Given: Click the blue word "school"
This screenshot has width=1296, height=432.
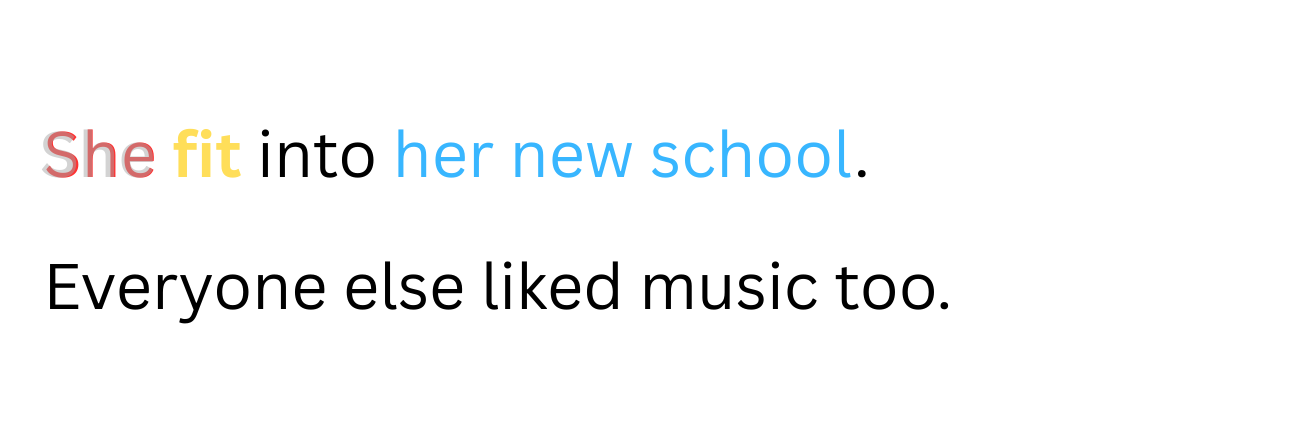Looking at the screenshot, I should (x=750, y=156).
